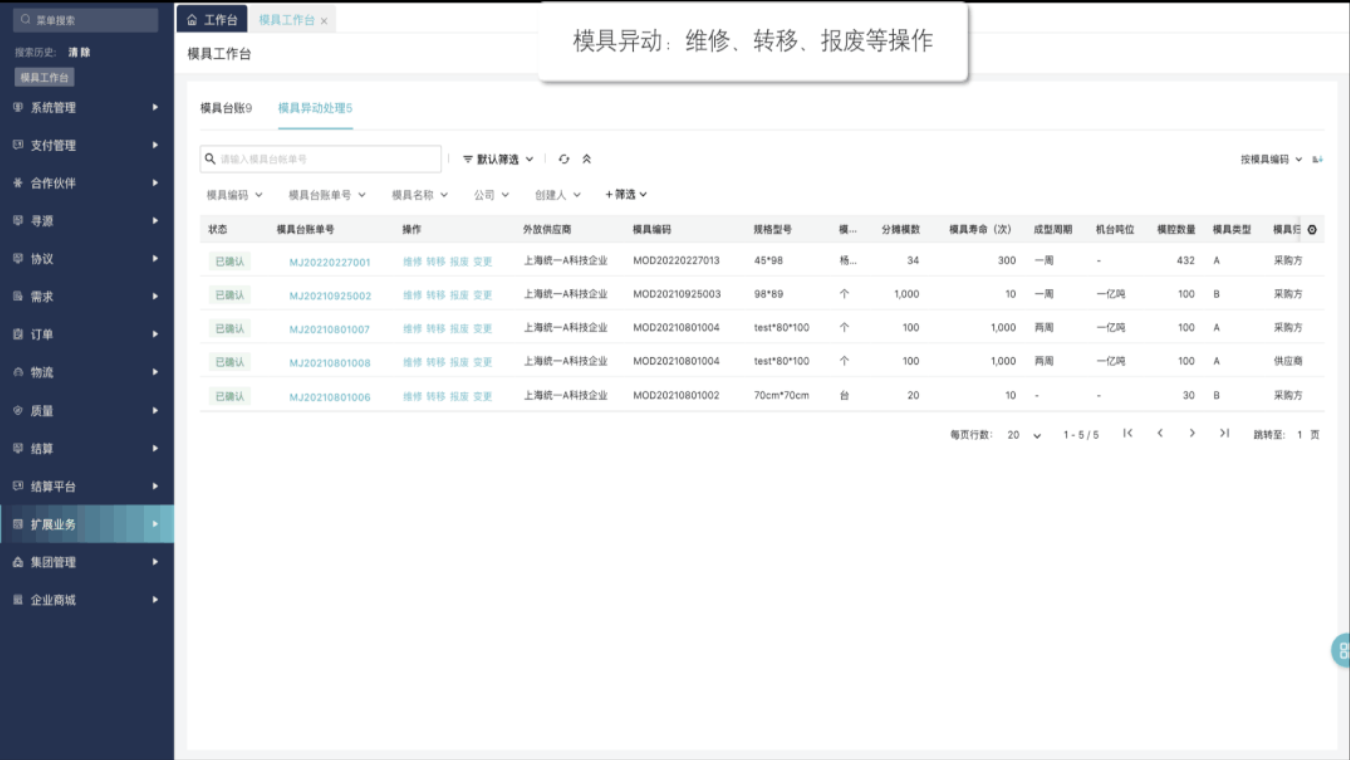Viewport: 1350px width, 760px height.
Task: Click 报废 for row MJ20210801008
Action: (x=459, y=362)
